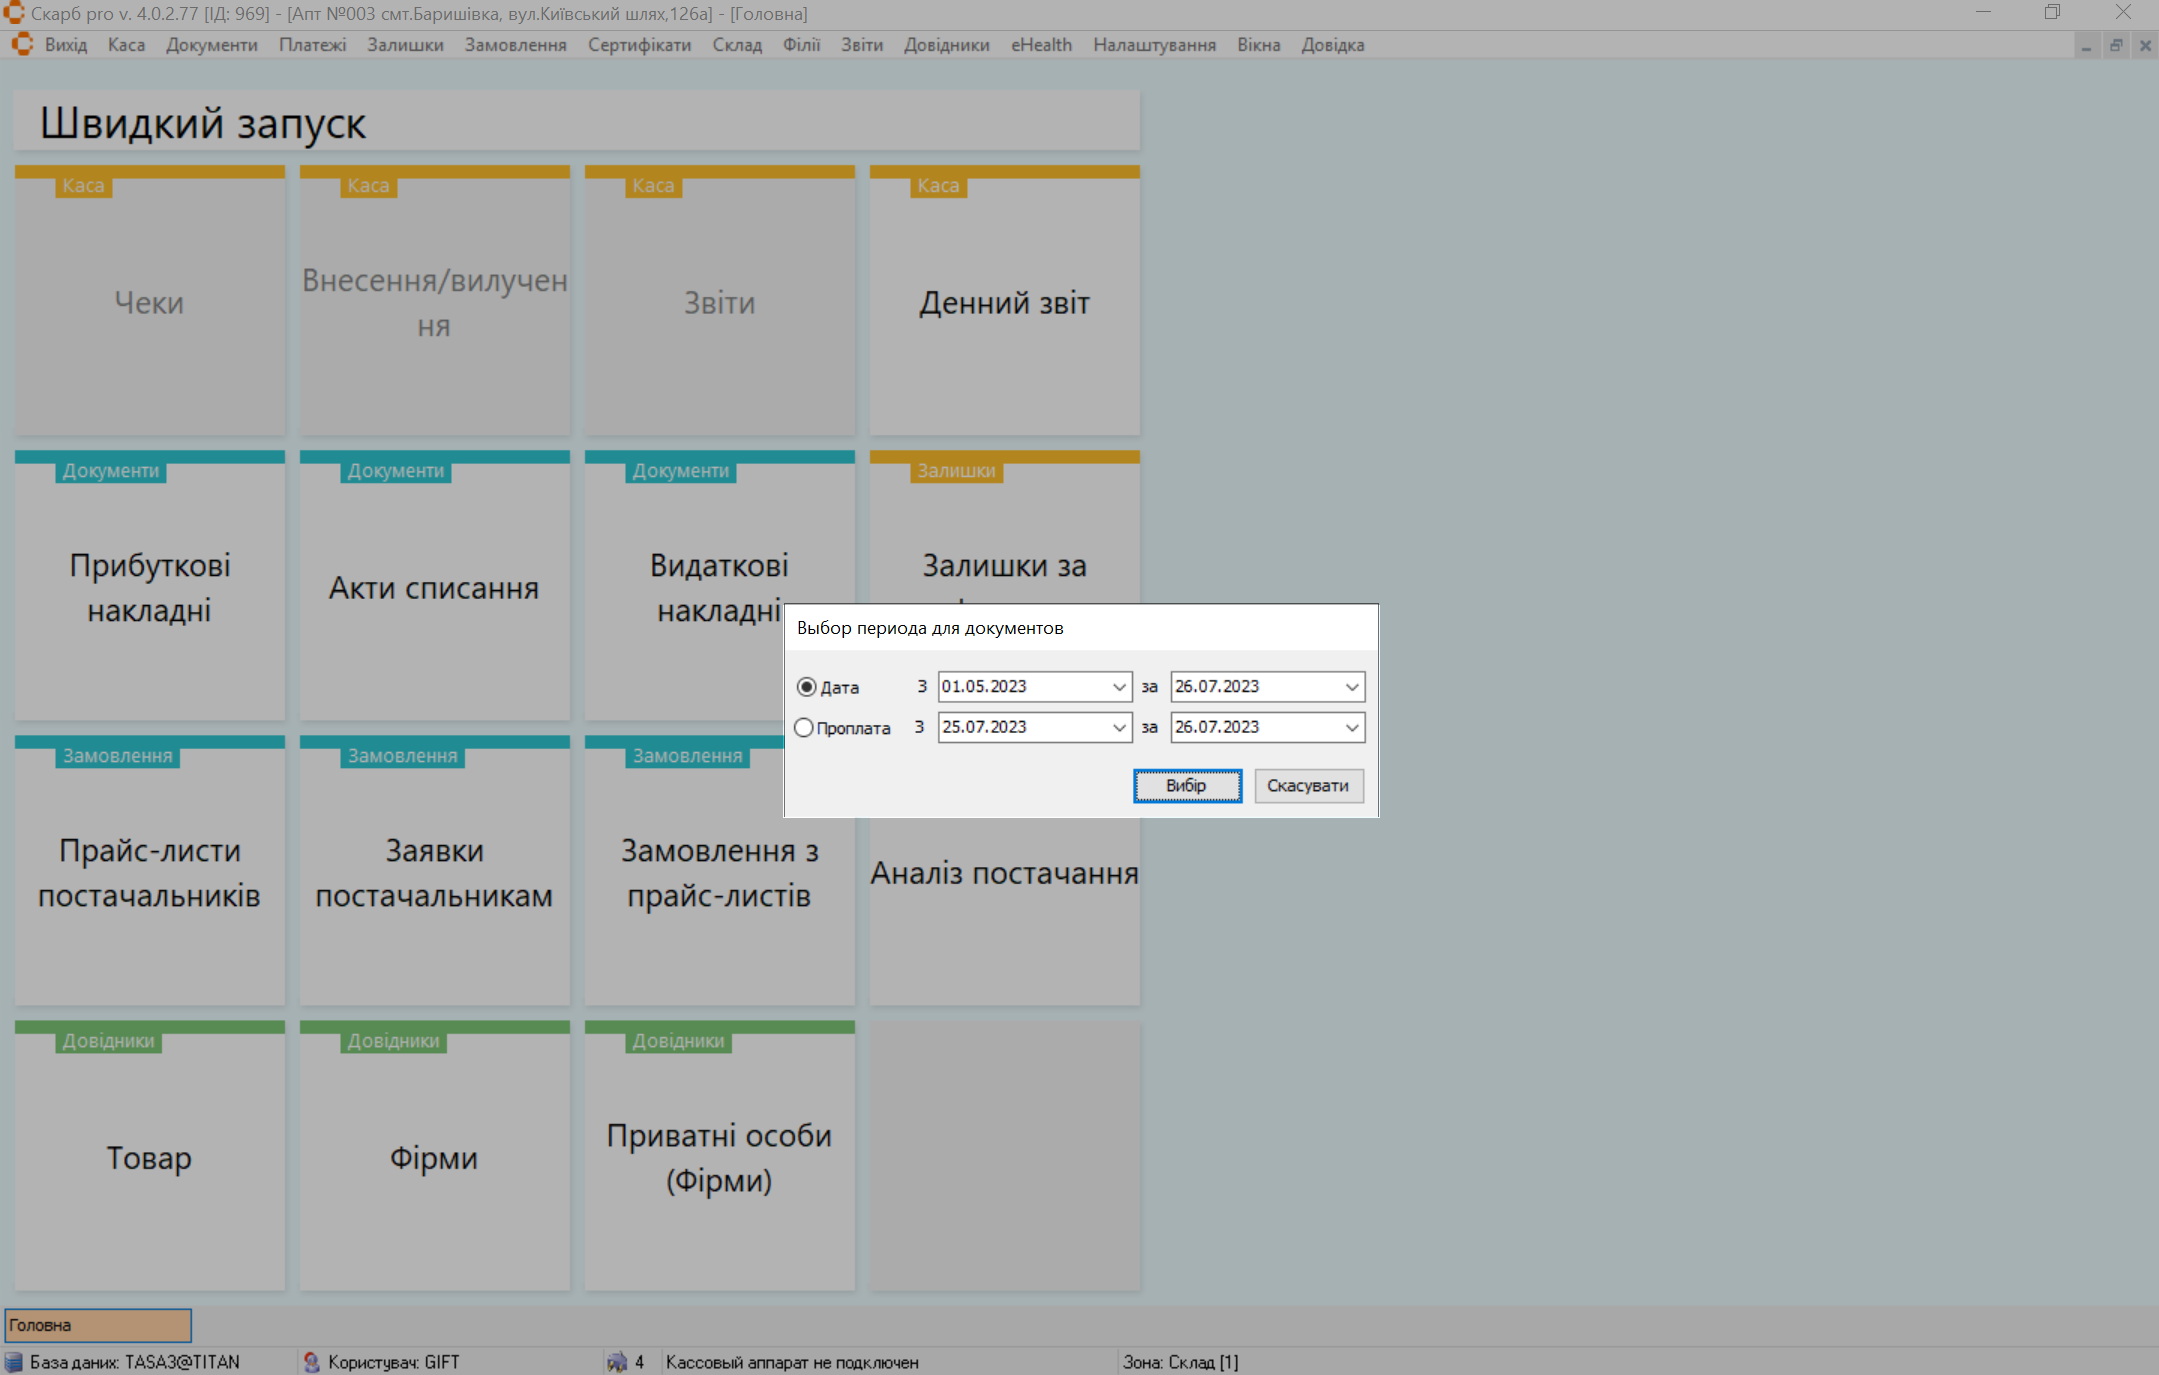The image size is (2159, 1375).
Task: Restore the inner Головна window
Action: [2115, 46]
